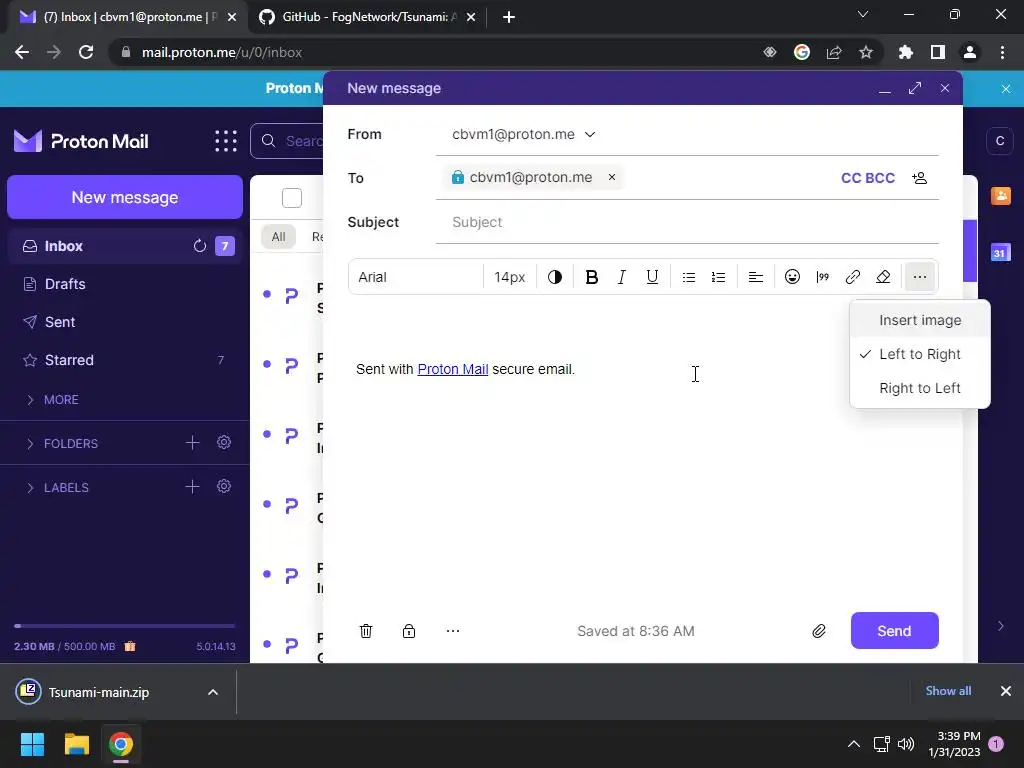Open Chrome tab search chevron

[x=863, y=14]
